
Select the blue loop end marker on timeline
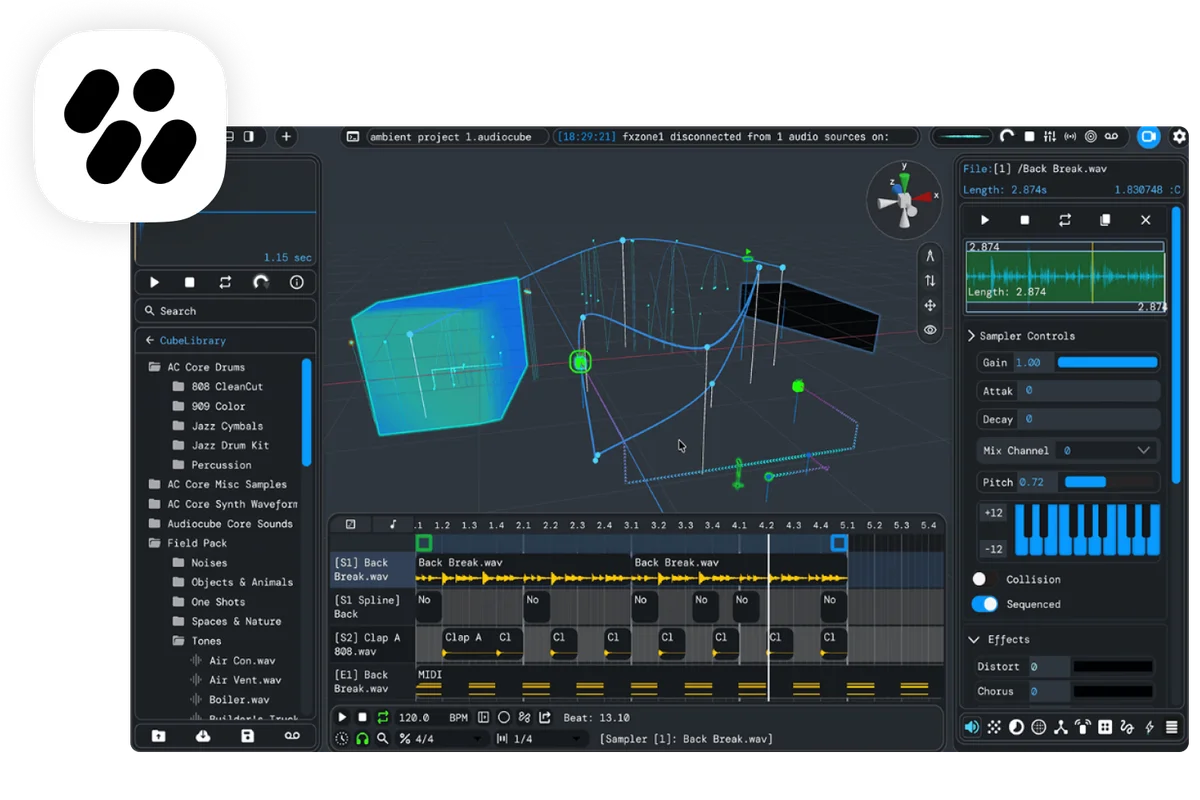click(x=839, y=543)
